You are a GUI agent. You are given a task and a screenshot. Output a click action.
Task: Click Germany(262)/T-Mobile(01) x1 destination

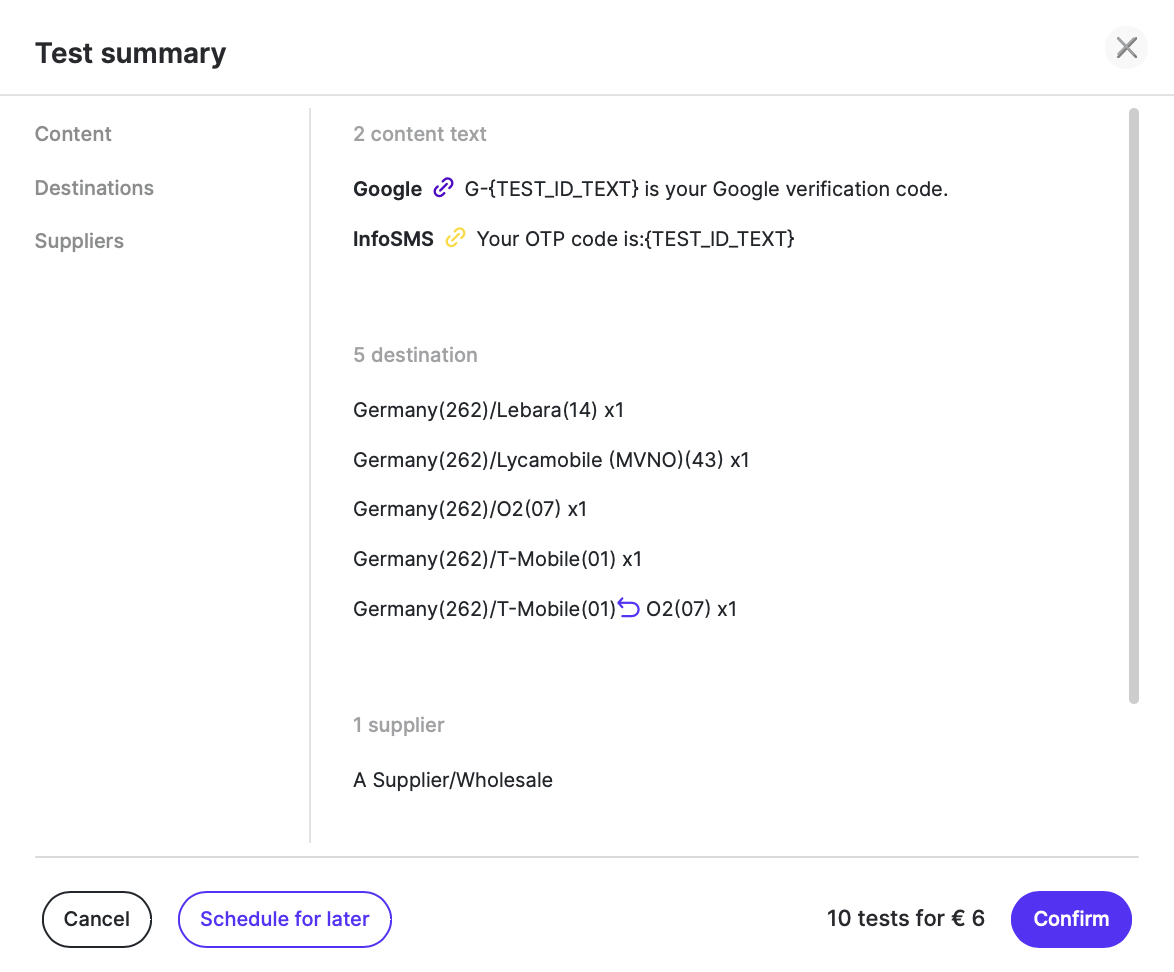coord(497,559)
